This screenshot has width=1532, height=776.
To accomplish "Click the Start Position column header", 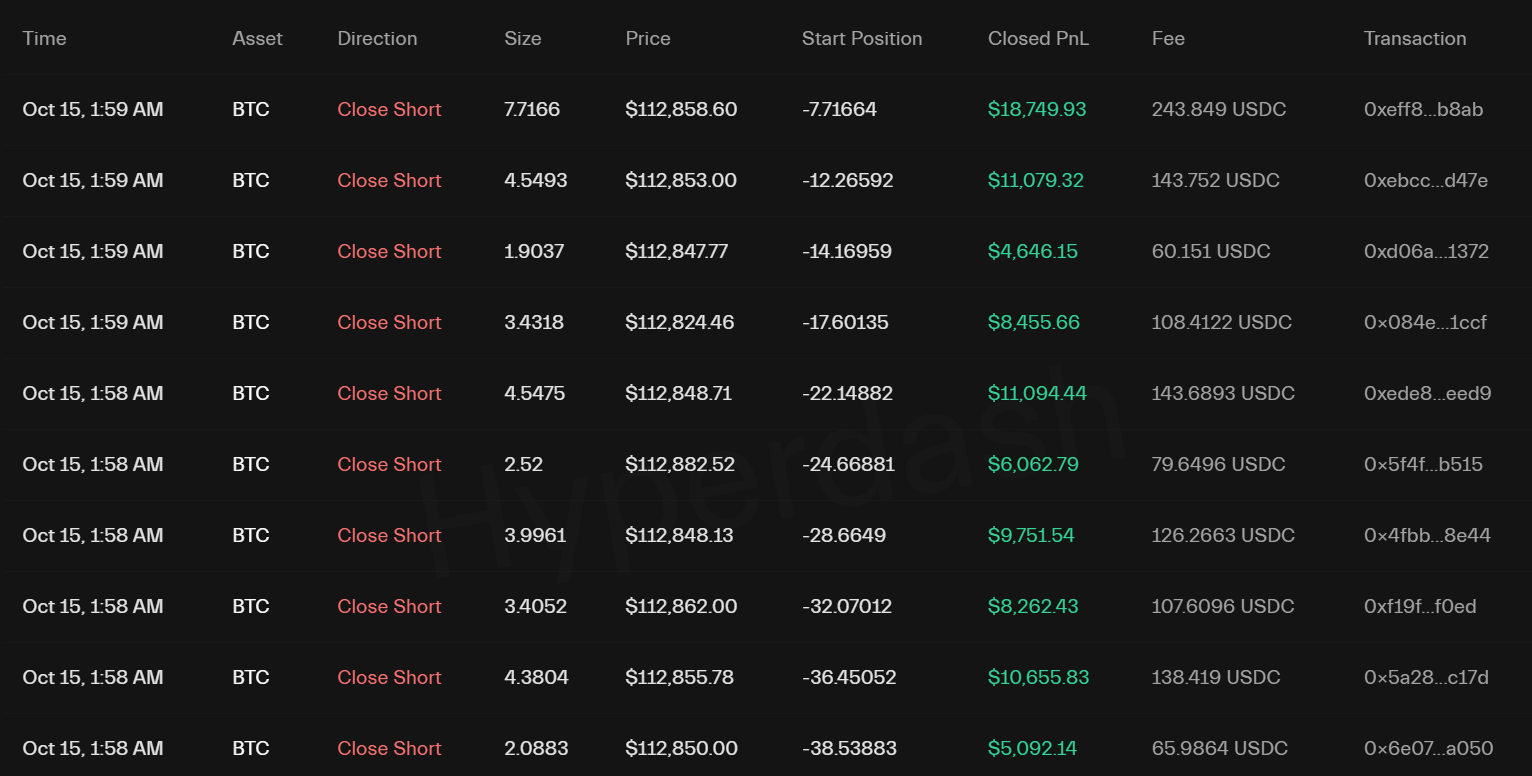I will pos(861,39).
